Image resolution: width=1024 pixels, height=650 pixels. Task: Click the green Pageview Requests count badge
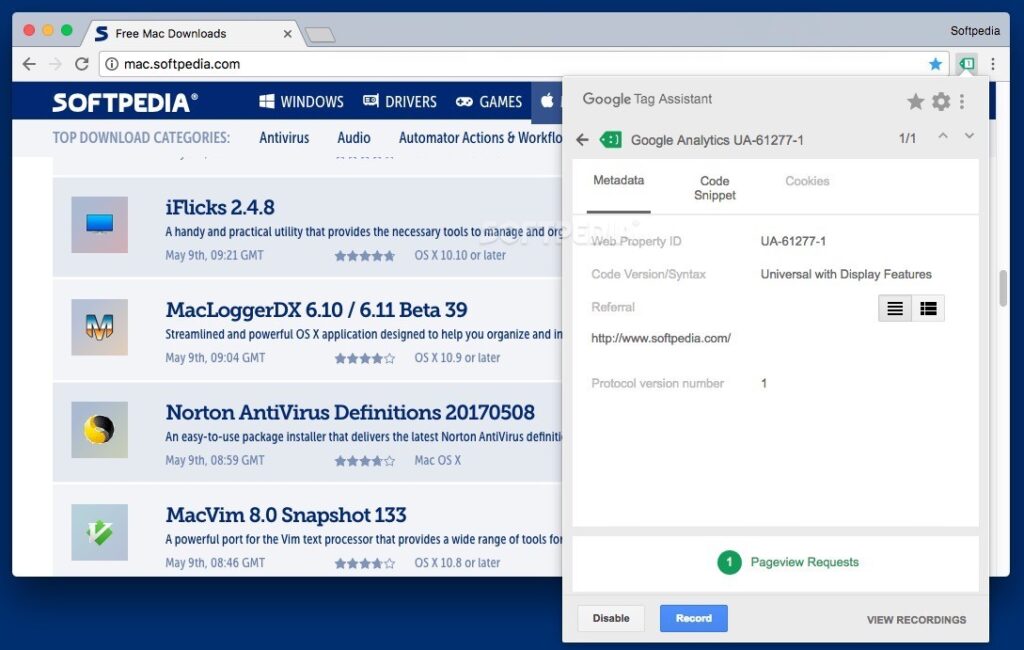729,562
